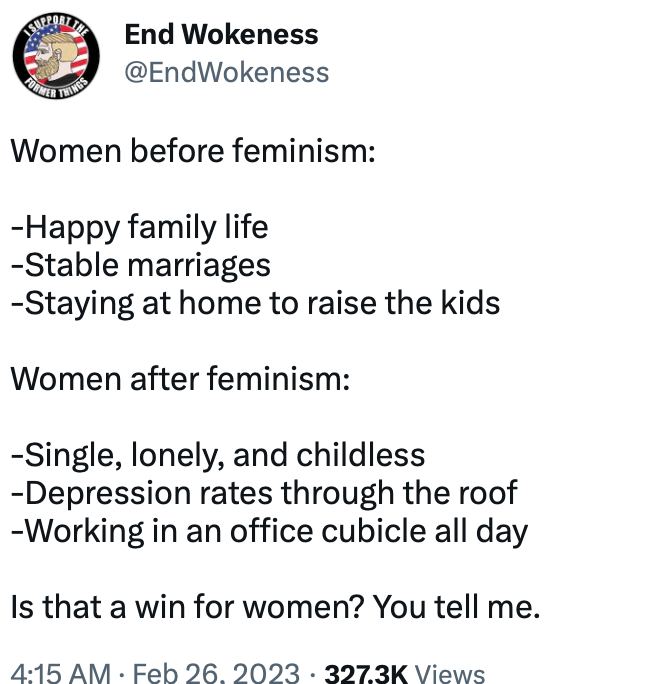Click the End Wokeness display name

(221, 34)
